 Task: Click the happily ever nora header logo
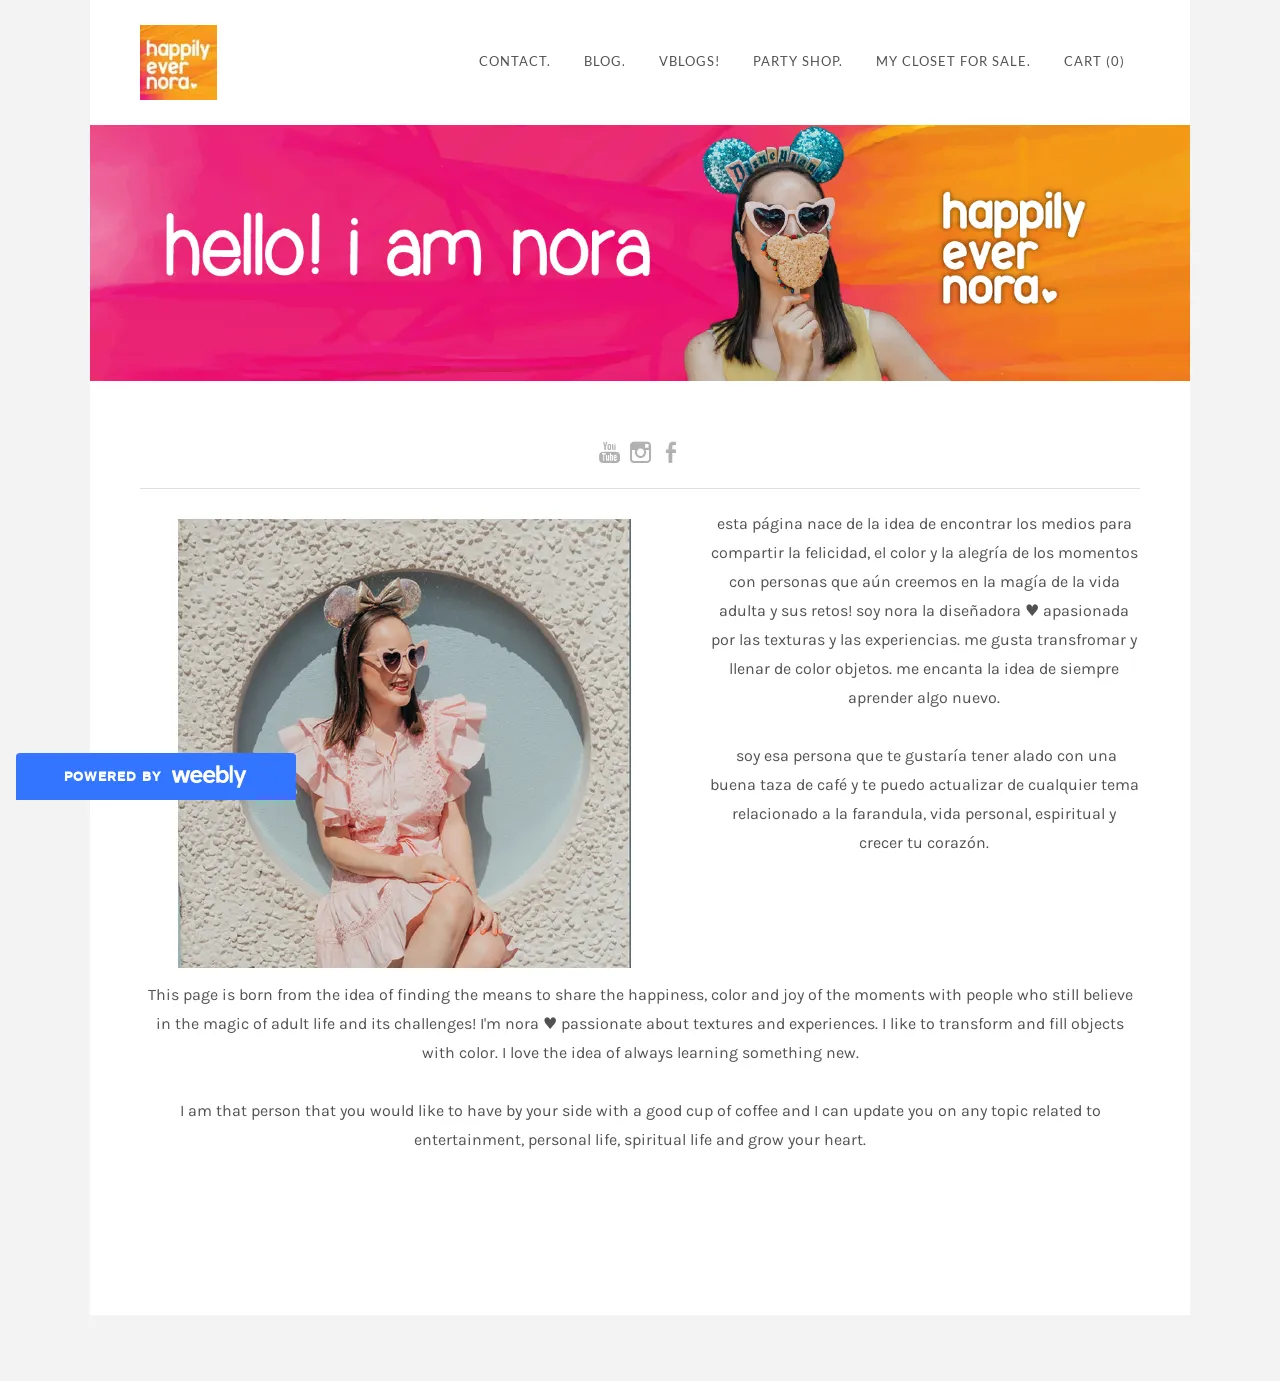tap(178, 62)
